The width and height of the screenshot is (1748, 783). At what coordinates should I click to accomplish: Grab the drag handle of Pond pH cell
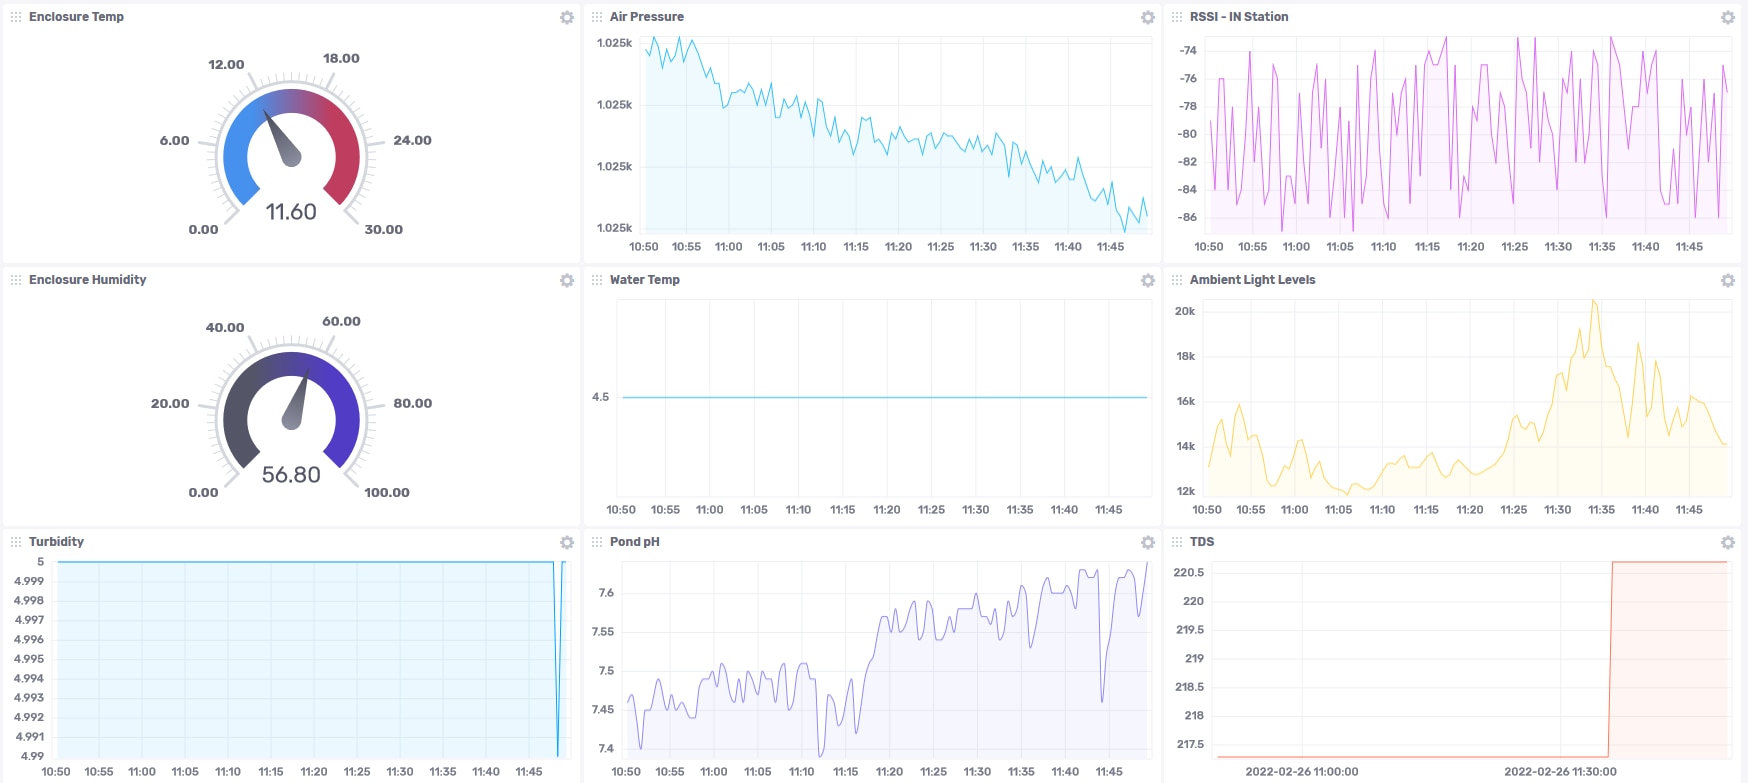click(x=597, y=542)
